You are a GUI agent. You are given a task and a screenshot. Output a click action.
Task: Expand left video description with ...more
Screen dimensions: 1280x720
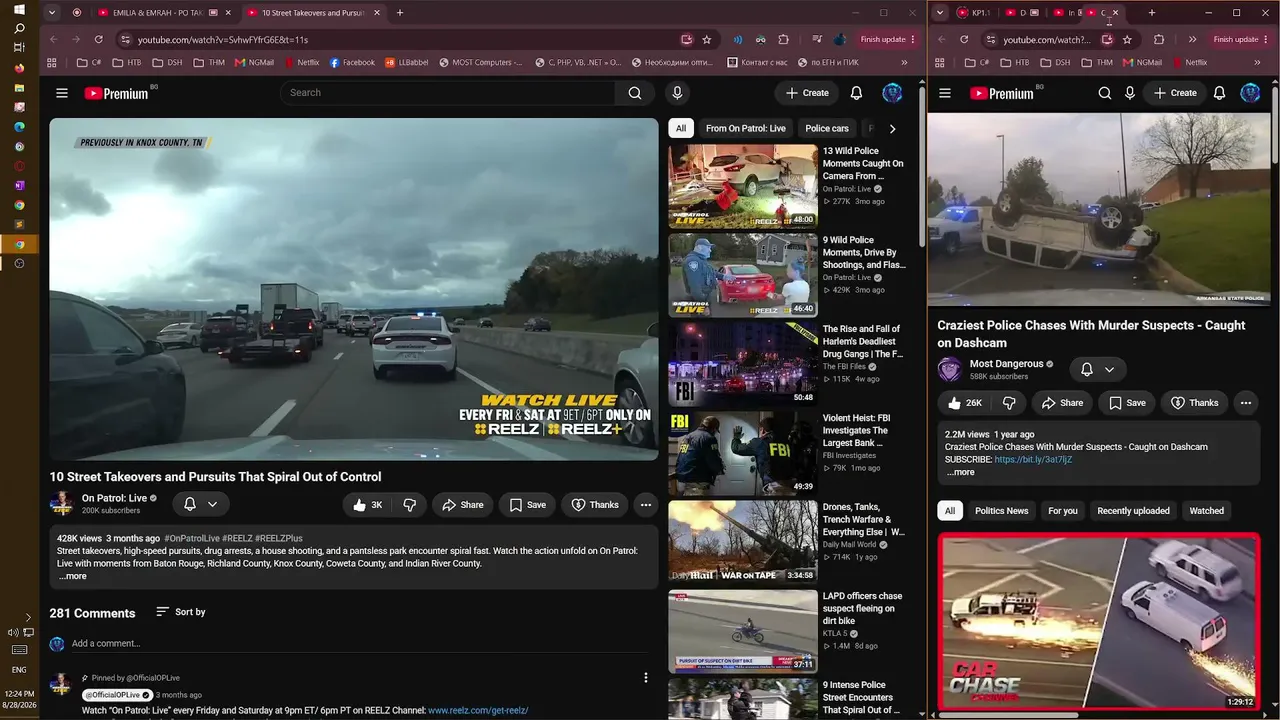tap(73, 576)
